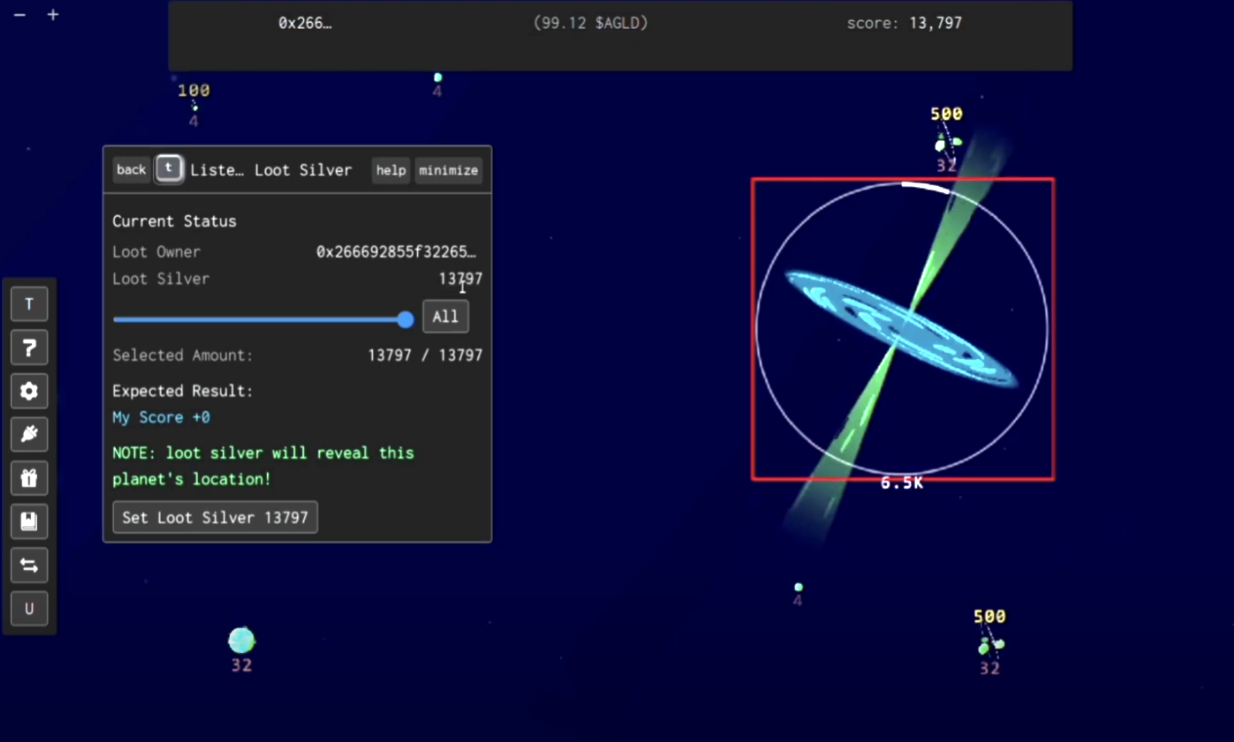Viewport: 1234px width, 742px height.
Task: Open transactions via swap arrows icon
Action: (x=29, y=566)
